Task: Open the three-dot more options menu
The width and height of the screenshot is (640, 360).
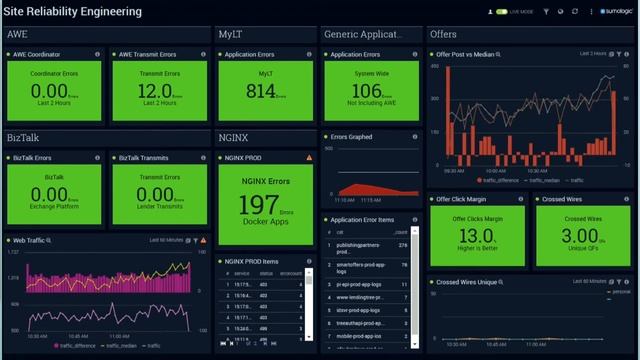Action: click(591, 12)
